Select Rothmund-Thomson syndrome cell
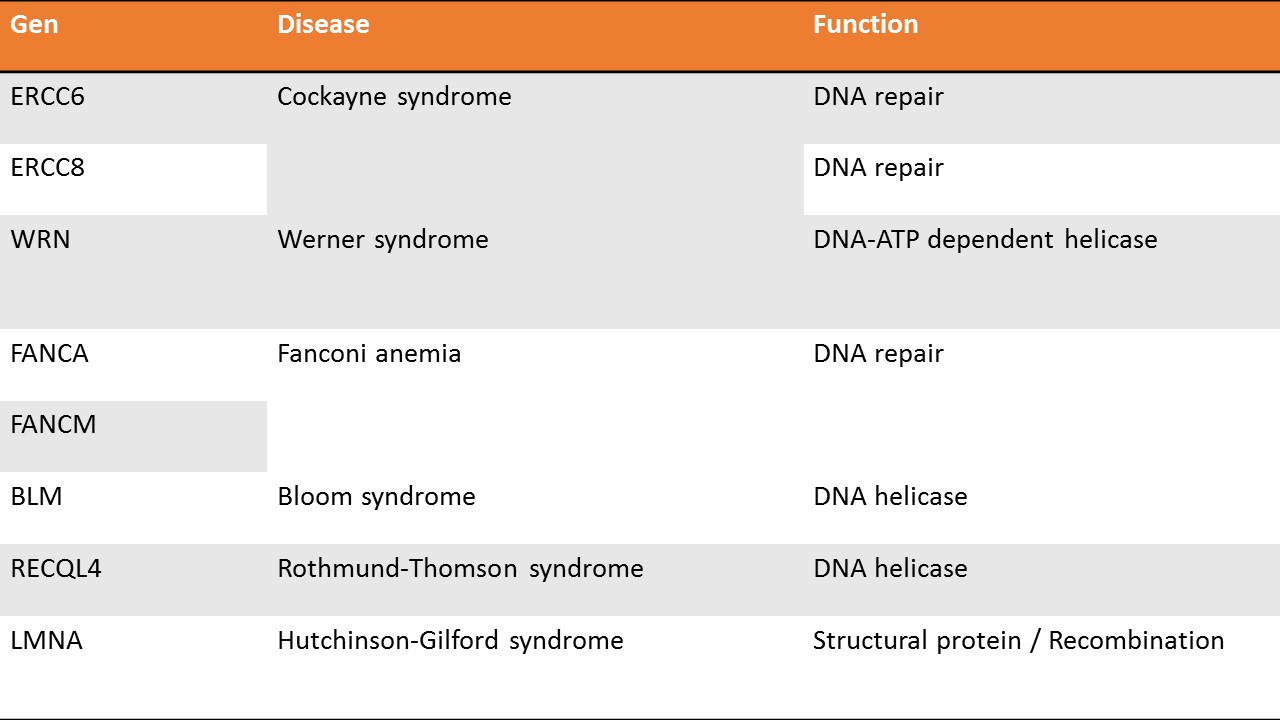 (x=535, y=580)
